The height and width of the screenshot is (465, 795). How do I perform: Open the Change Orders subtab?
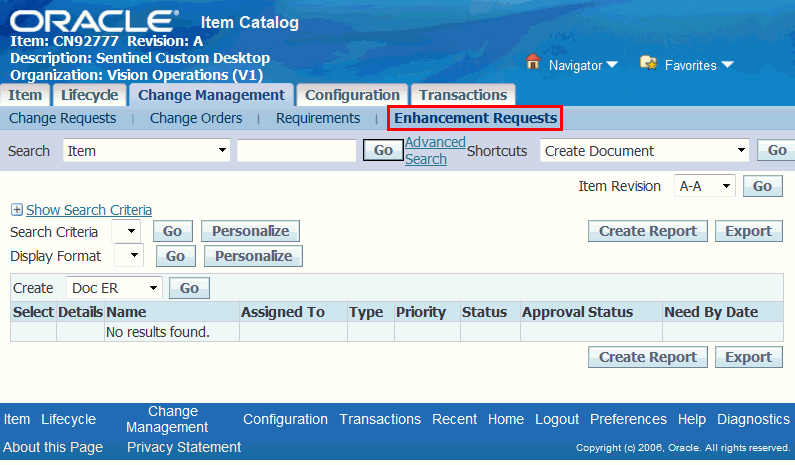click(x=196, y=118)
